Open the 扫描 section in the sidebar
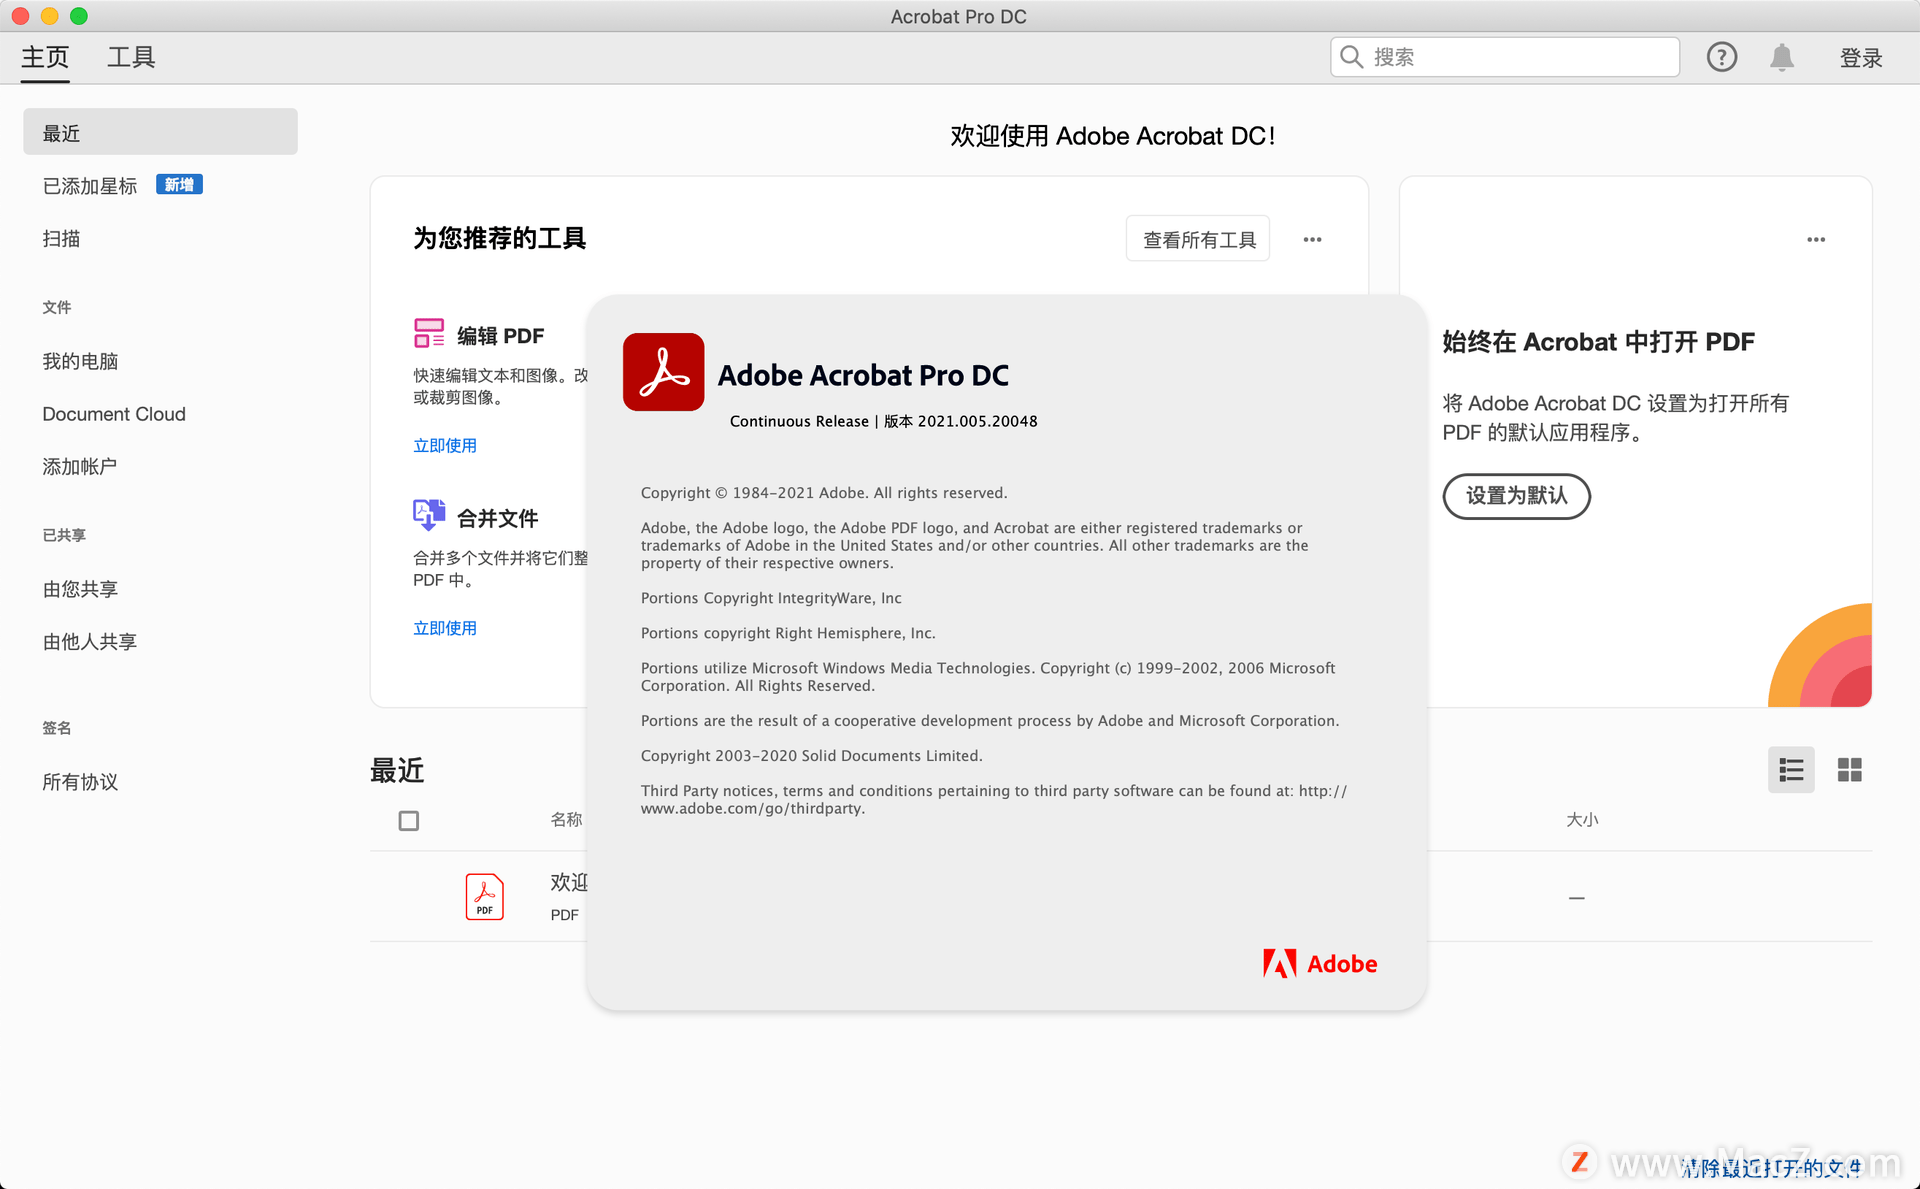This screenshot has width=1920, height=1189. 61,238
